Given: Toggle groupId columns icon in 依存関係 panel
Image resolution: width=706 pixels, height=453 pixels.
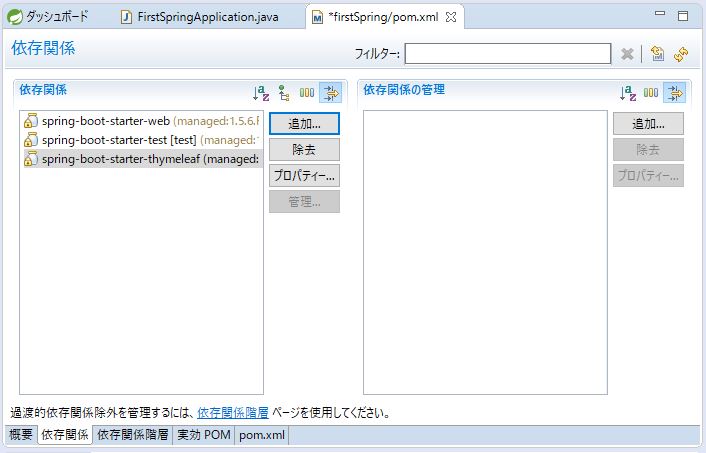Looking at the screenshot, I should pyautogui.click(x=307, y=93).
